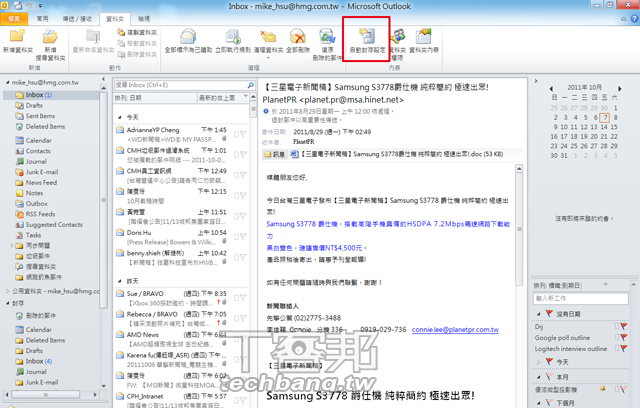
Task: Click Mark All as Read envelope icon
Action: (x=188, y=36)
